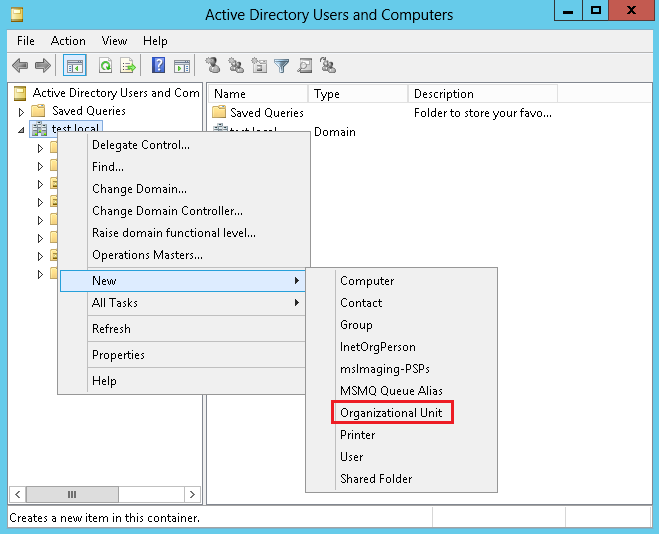The height and width of the screenshot is (534, 659).
Task: Select Change Domain... menu entry
Action: [182, 189]
